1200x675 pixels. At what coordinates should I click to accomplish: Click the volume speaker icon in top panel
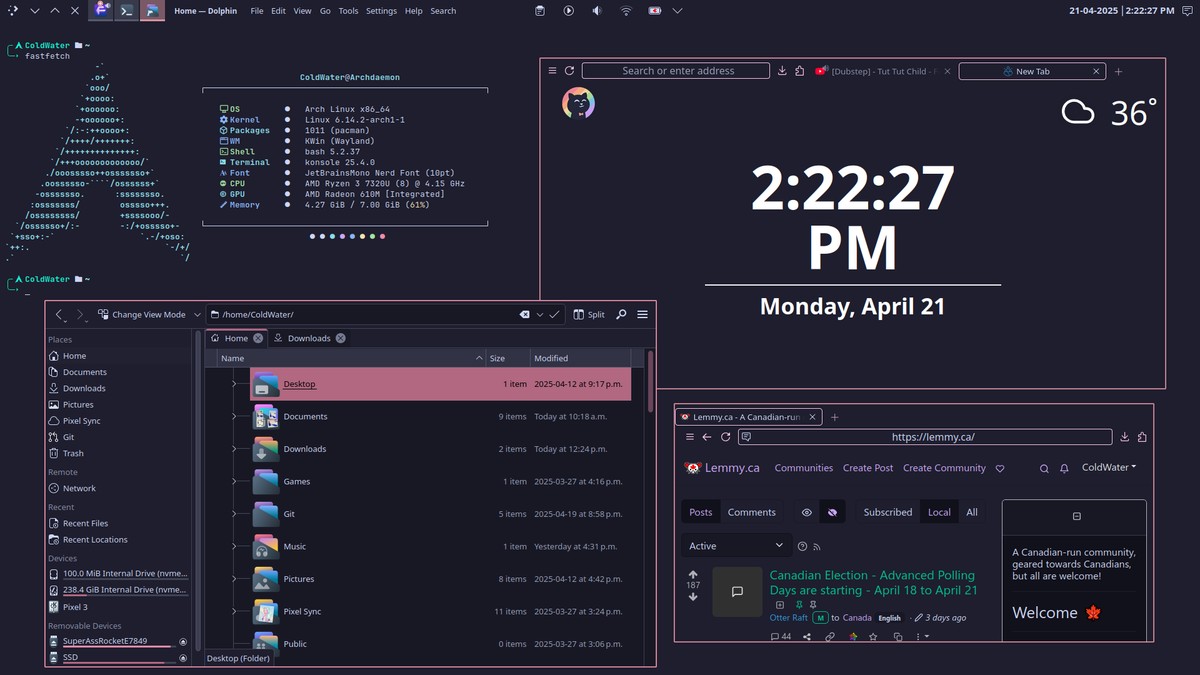(x=597, y=11)
